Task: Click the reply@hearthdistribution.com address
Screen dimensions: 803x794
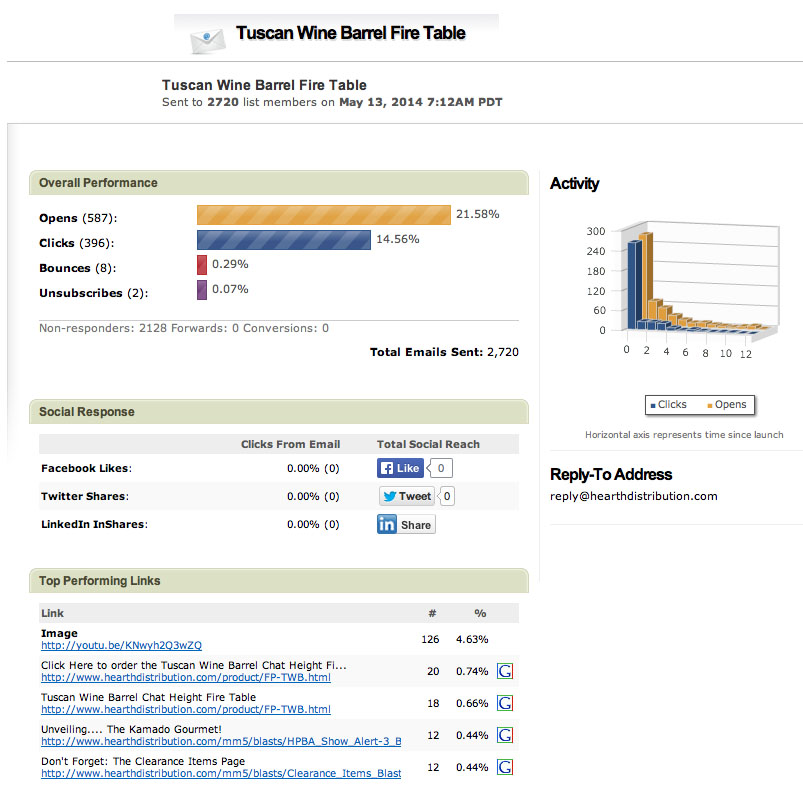Action: coord(633,496)
